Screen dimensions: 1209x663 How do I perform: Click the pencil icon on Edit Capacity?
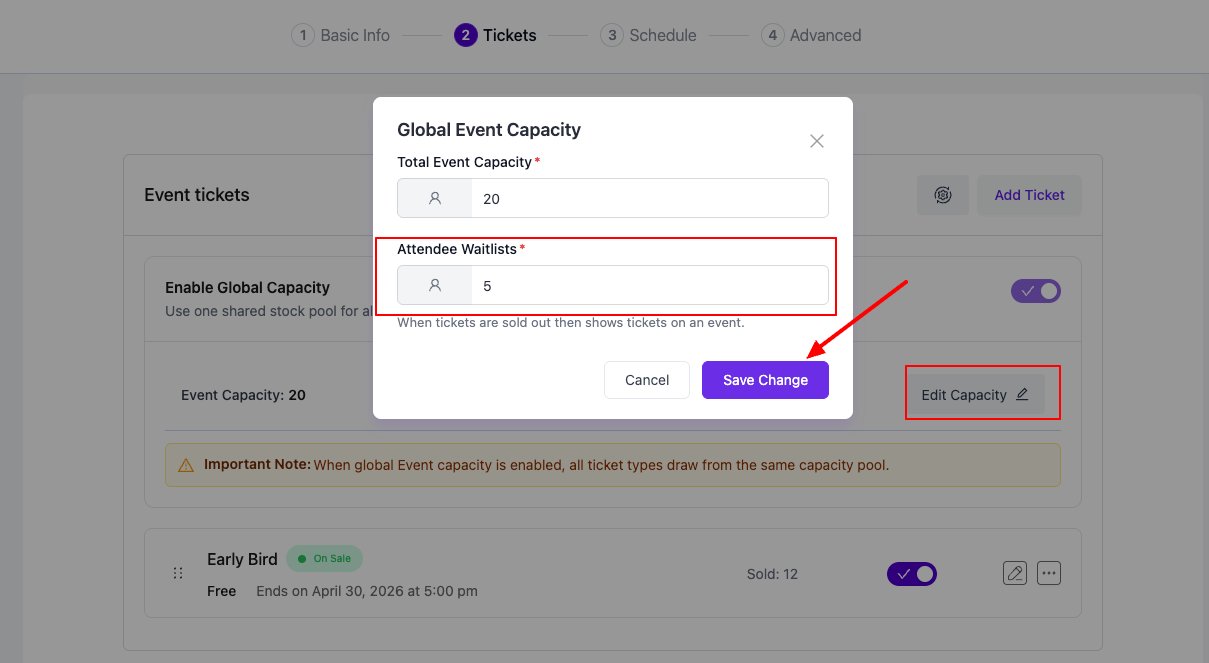tap(1021, 394)
